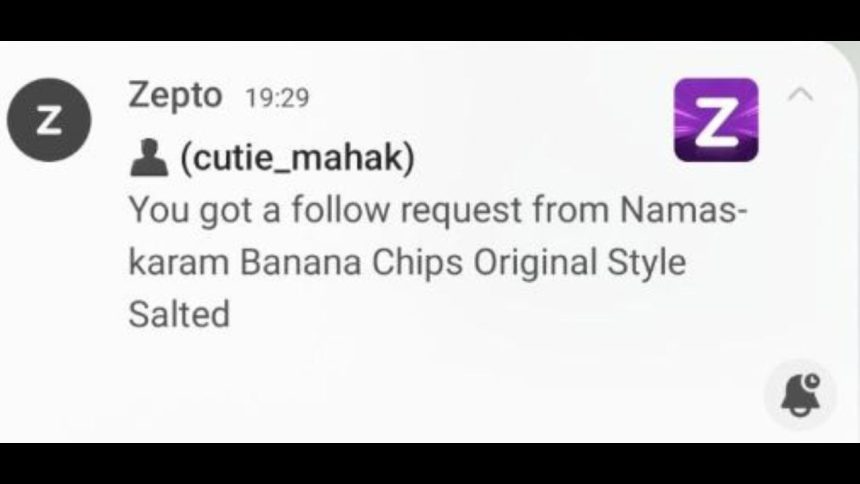
Task: Click the 19:29 timestamp
Action: (x=276, y=98)
